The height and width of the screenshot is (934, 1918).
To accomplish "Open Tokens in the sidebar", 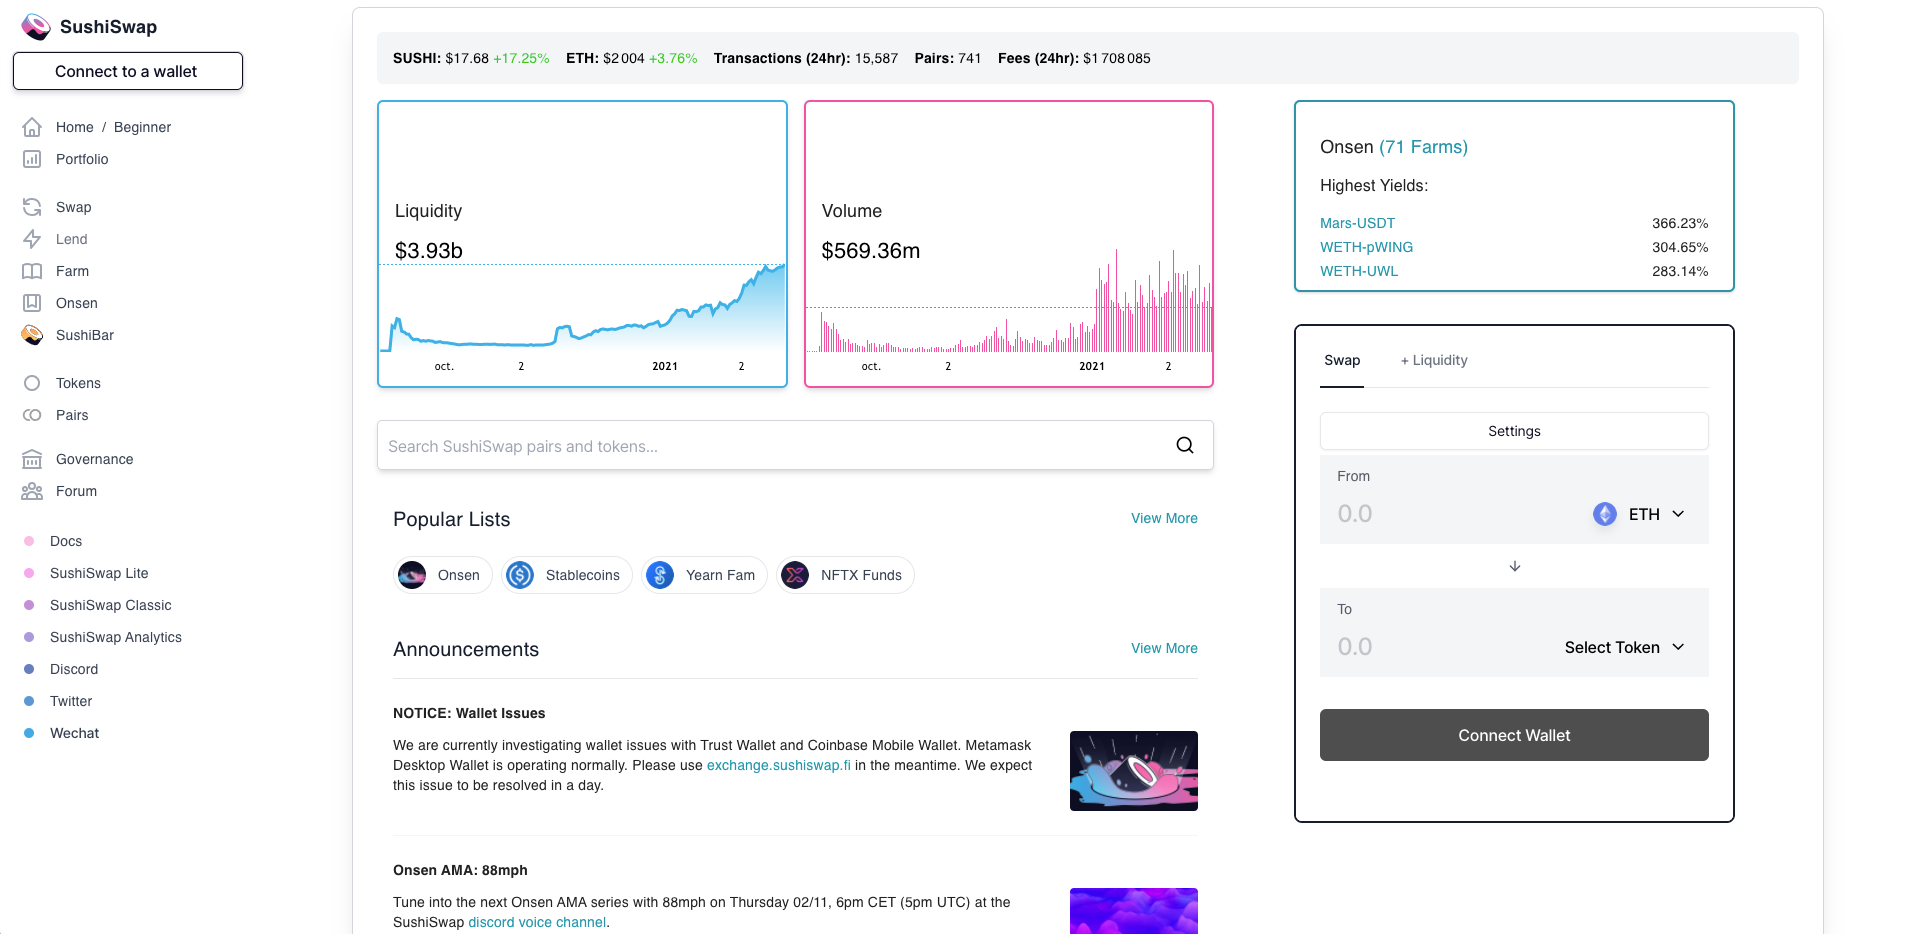I will (x=78, y=383).
